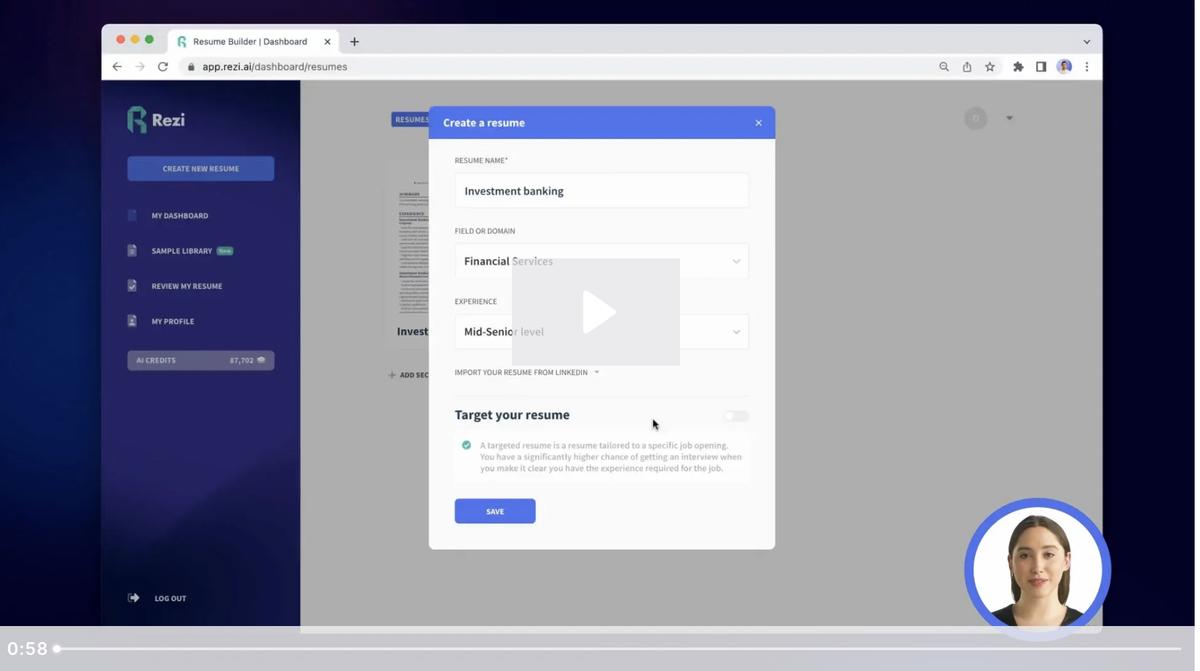
Task: Open the Experience level dropdown
Action: [x=601, y=332]
